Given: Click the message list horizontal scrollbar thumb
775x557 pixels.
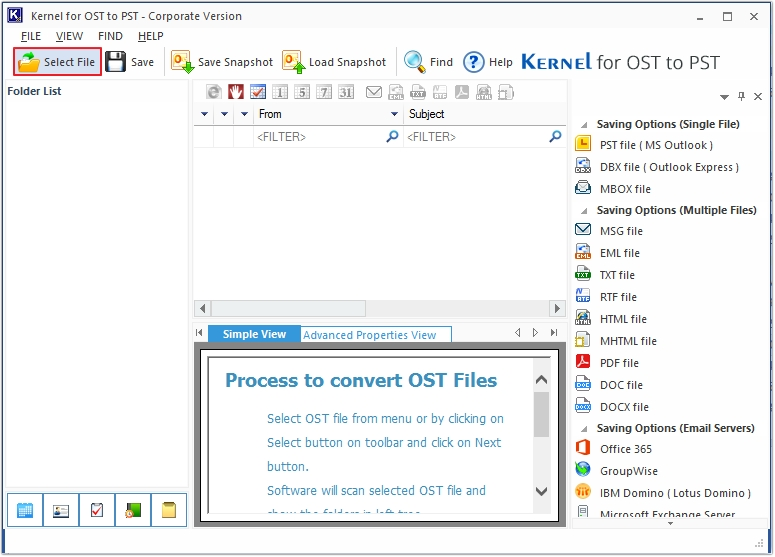Looking at the screenshot, I should 289,308.
